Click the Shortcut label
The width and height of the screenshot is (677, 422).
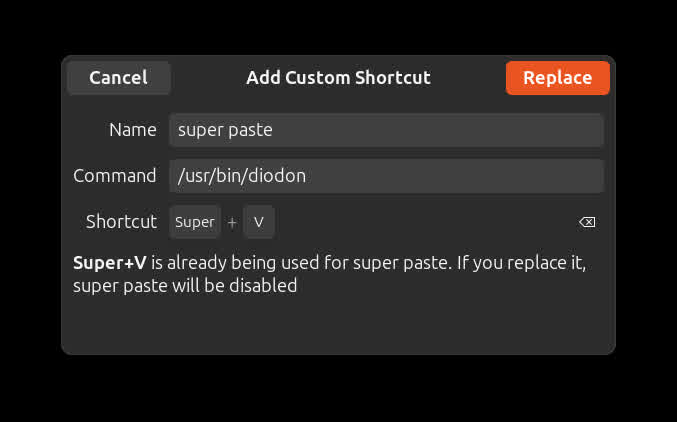121,222
